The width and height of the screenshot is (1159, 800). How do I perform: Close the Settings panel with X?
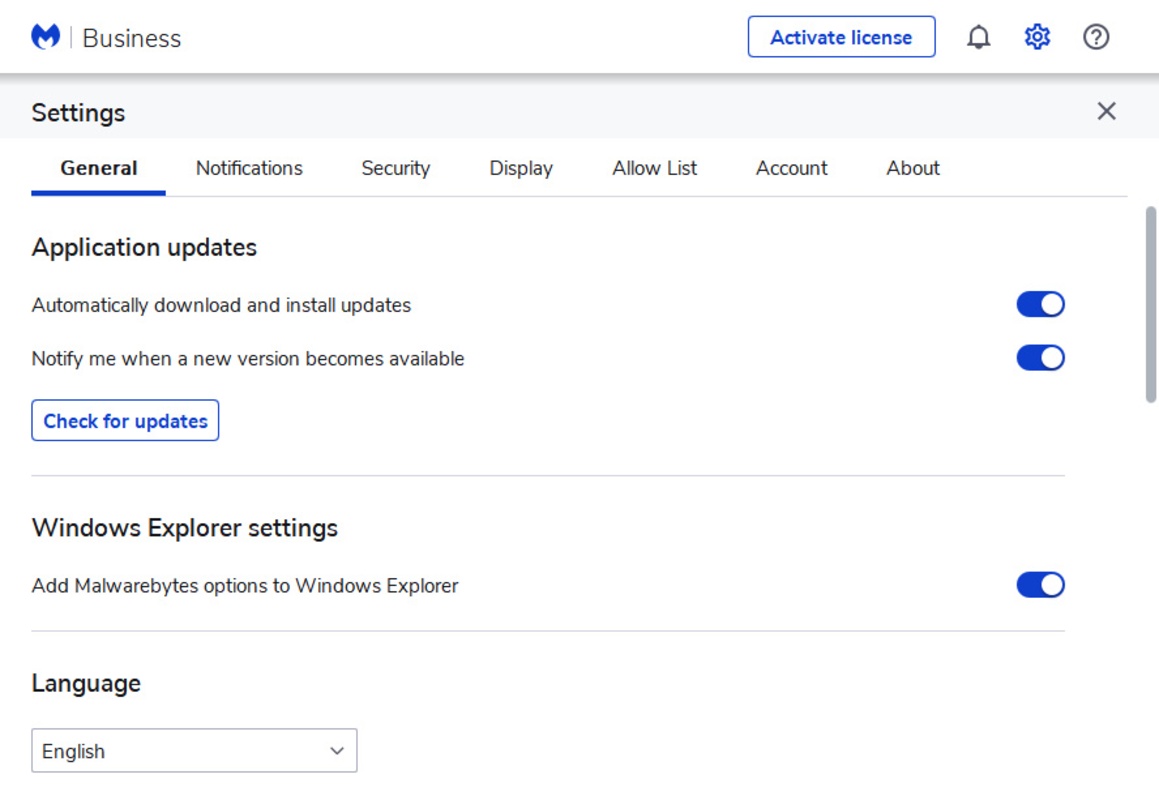click(1106, 111)
